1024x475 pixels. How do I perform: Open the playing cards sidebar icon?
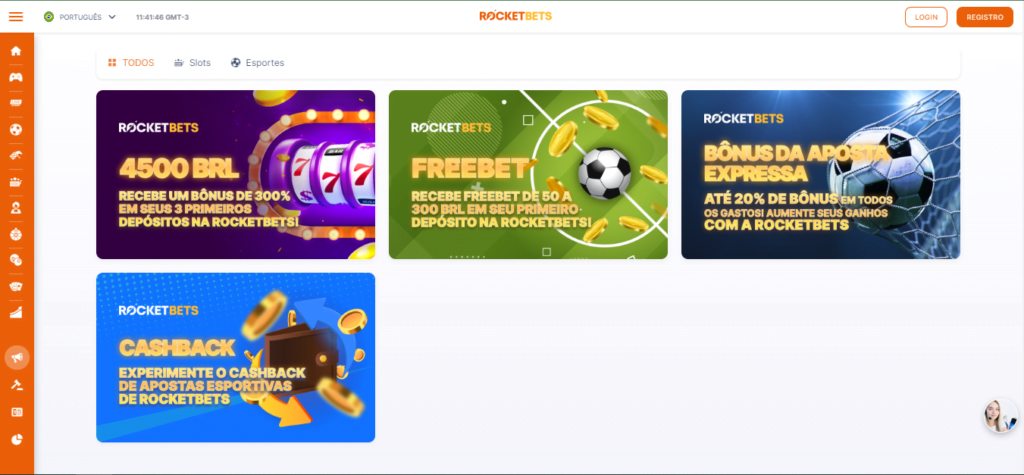[16, 286]
